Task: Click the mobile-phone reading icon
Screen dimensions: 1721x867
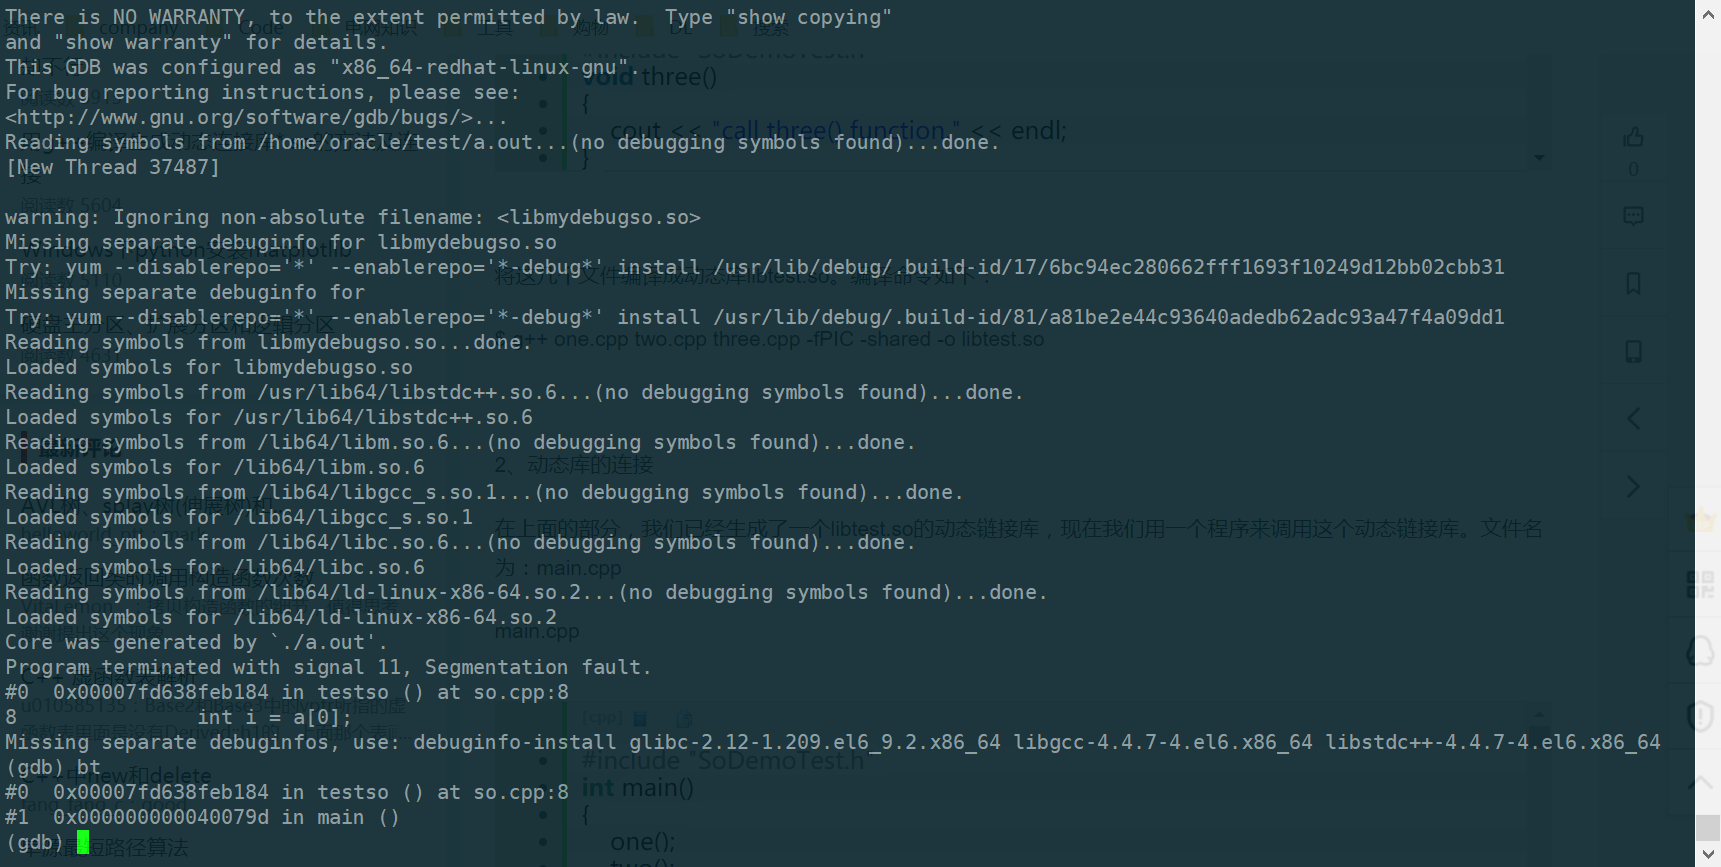Action: (1632, 350)
